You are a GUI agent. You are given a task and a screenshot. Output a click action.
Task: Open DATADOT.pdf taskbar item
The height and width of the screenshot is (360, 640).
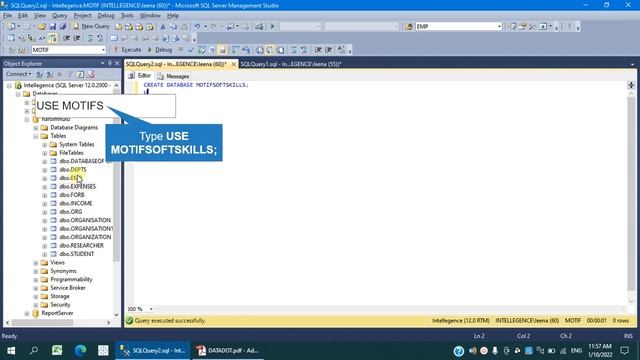[227, 351]
